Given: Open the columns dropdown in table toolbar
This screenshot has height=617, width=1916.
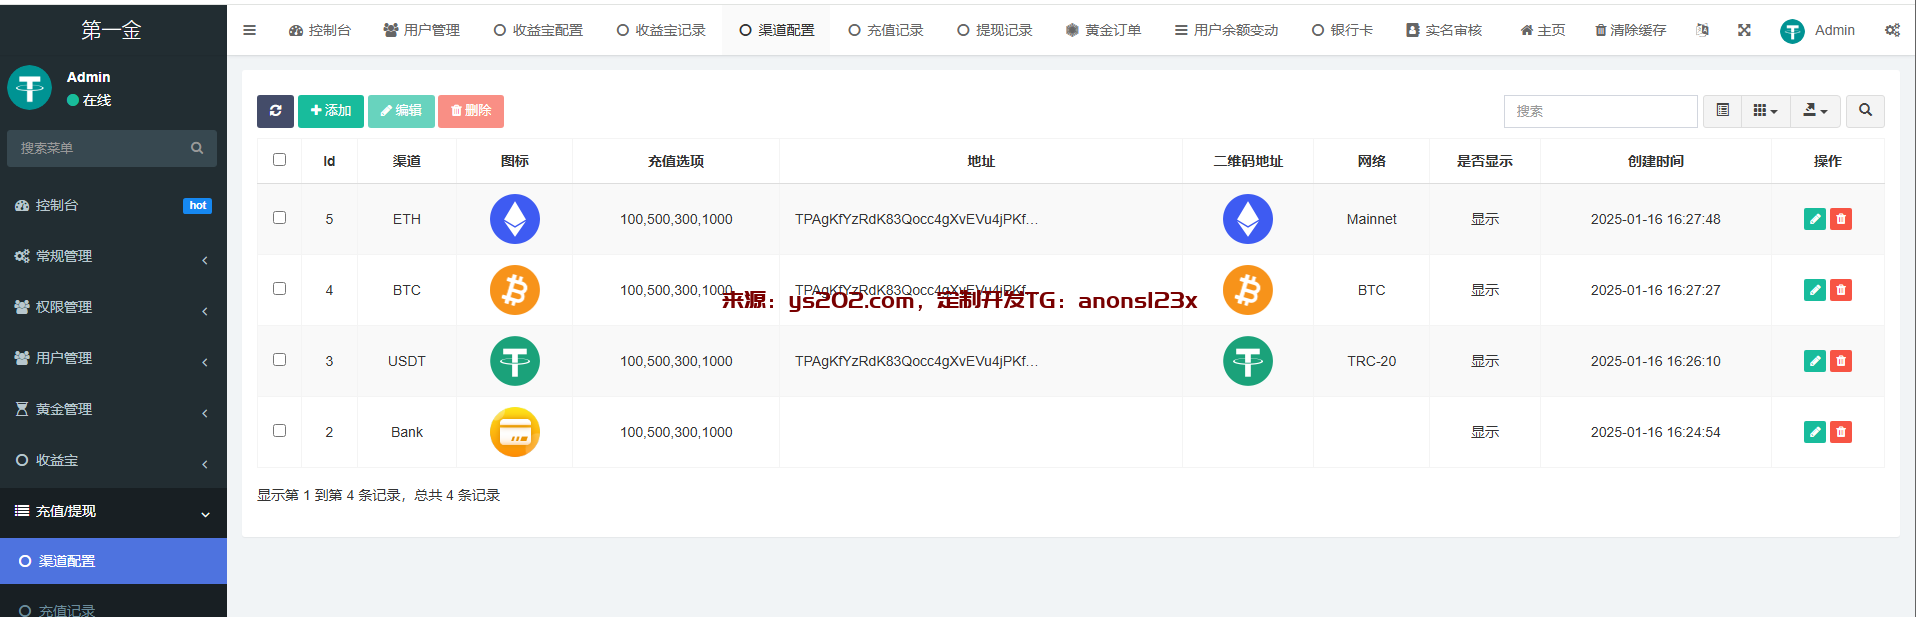Looking at the screenshot, I should [1765, 111].
